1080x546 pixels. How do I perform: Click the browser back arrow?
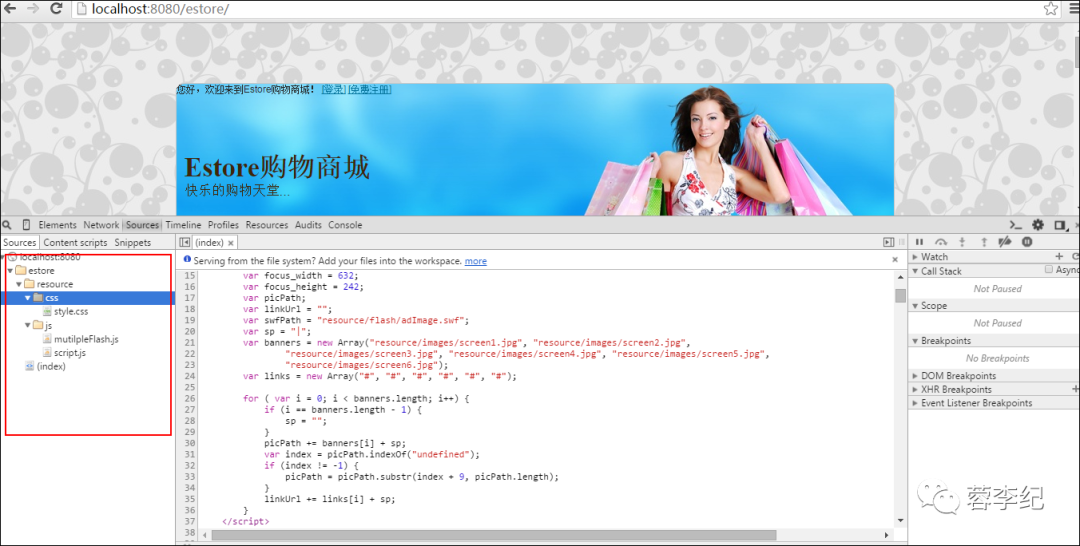(10, 9)
